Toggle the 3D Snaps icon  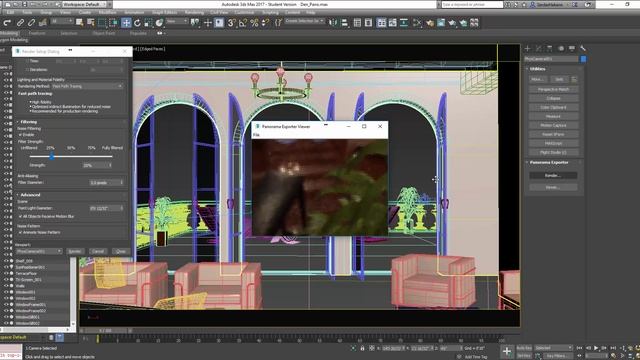[231, 23]
